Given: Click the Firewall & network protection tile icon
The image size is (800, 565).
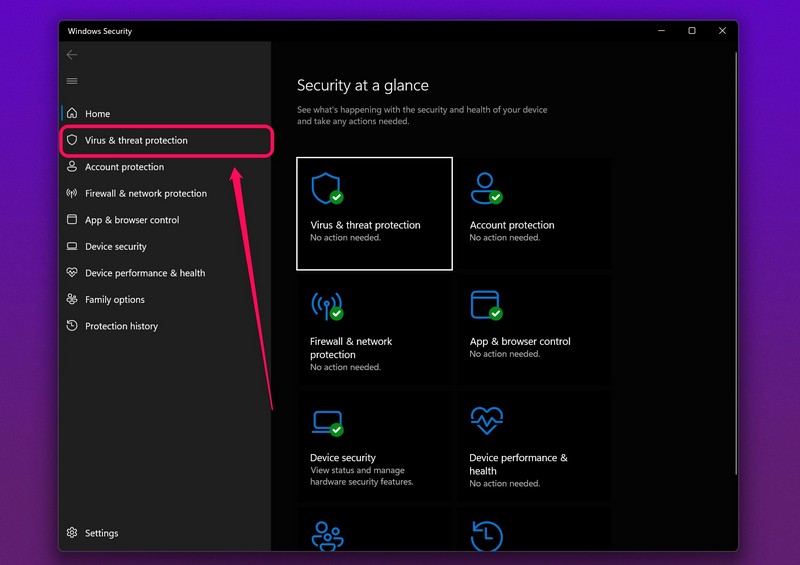Looking at the screenshot, I should (x=327, y=305).
